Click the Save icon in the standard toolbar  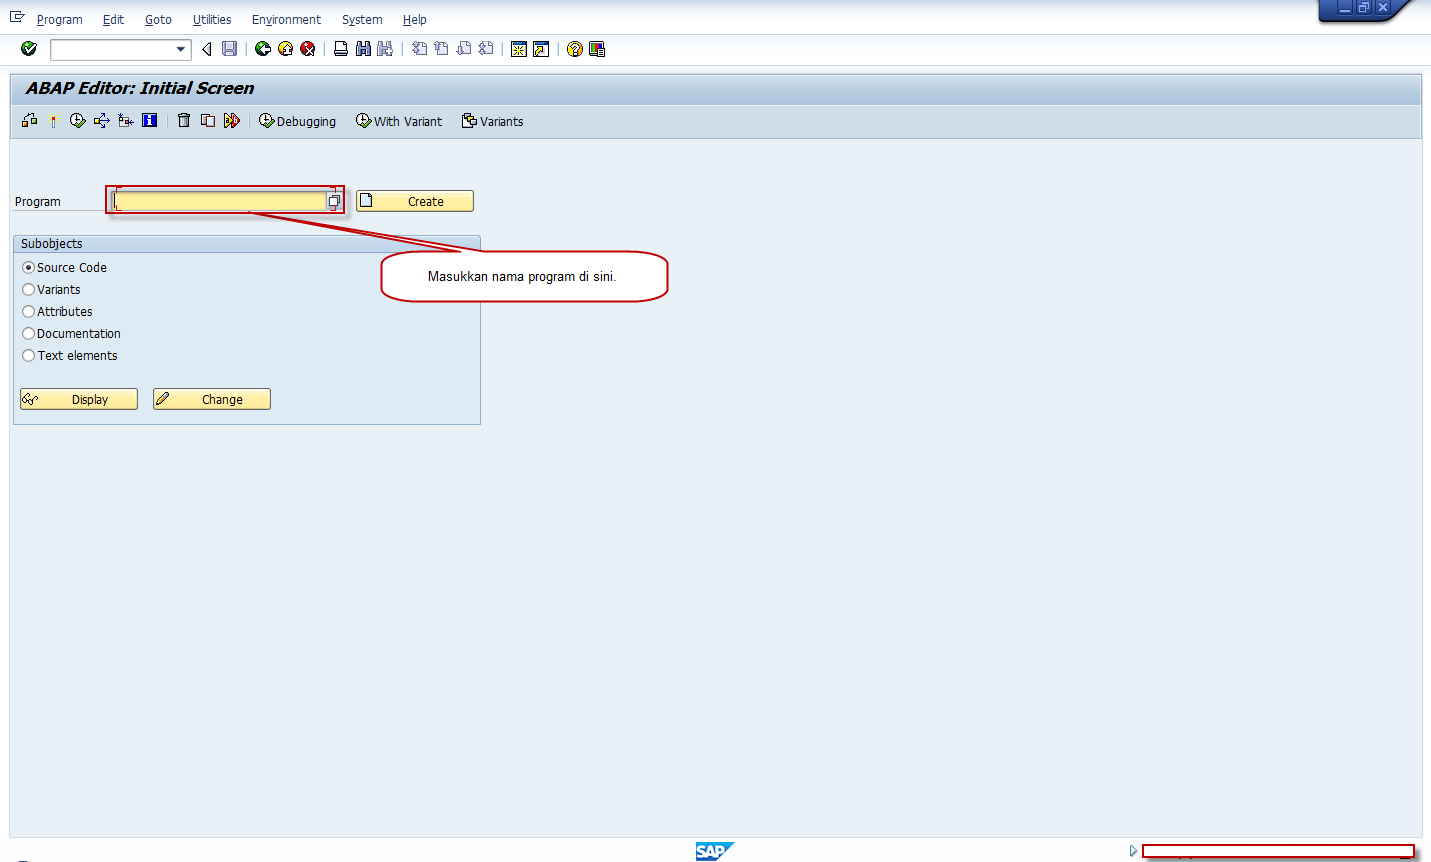click(229, 48)
